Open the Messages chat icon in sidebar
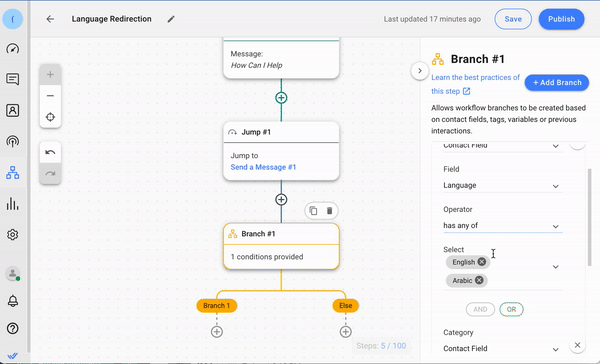 [13, 79]
